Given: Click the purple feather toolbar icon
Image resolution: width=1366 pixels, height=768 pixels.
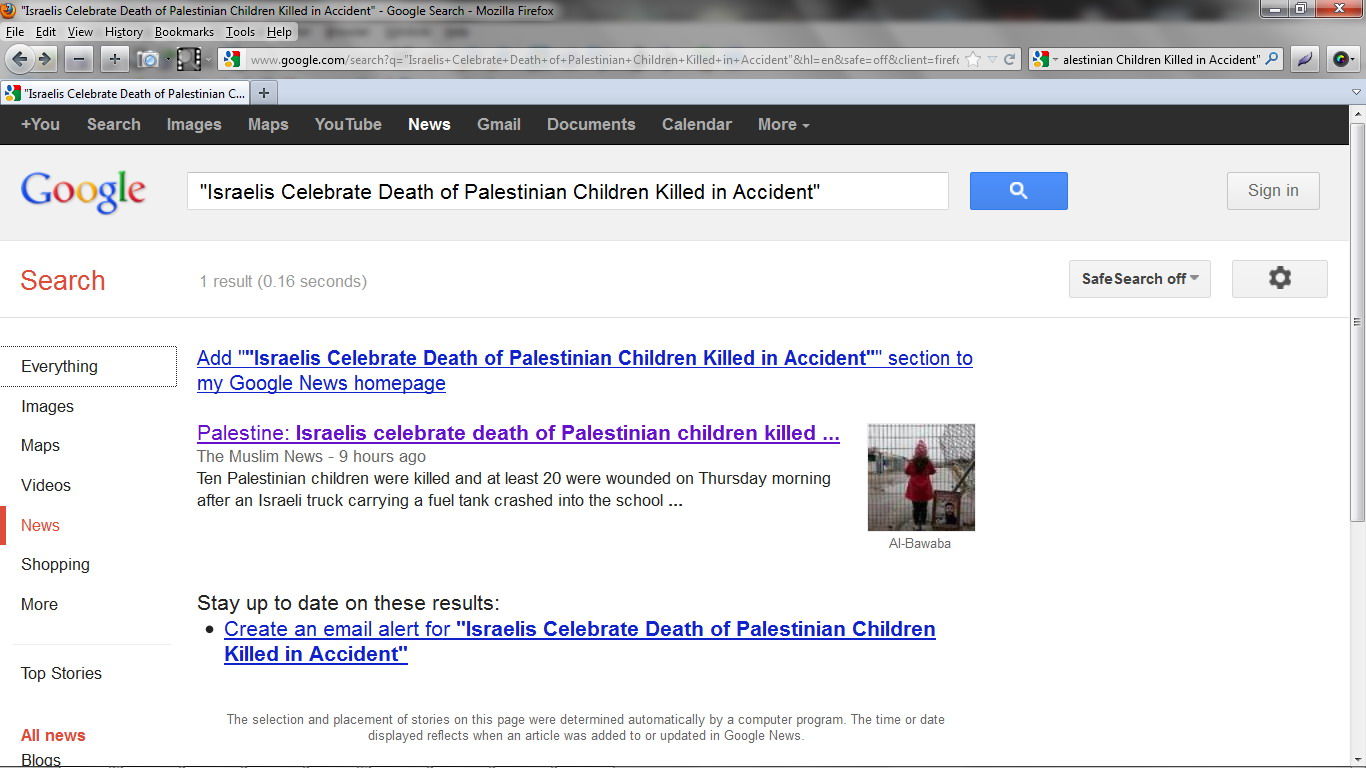Looking at the screenshot, I should 1304,59.
